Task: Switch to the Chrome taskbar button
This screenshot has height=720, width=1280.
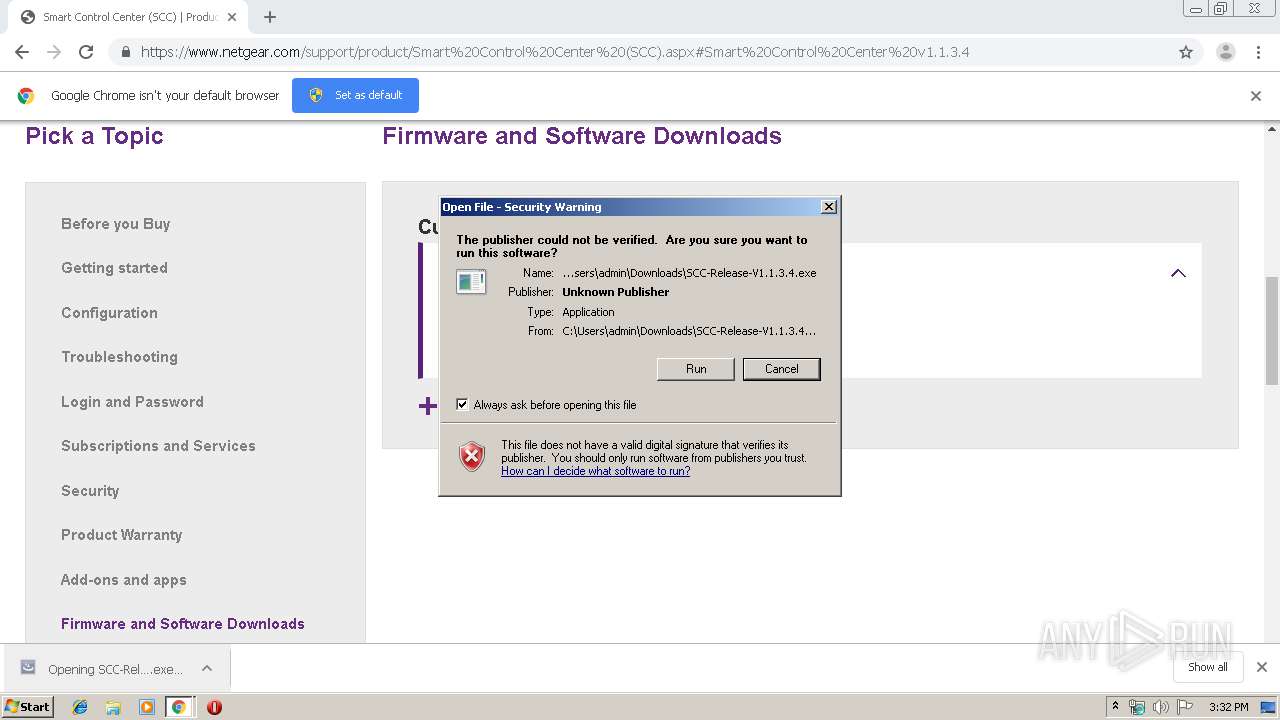Action: pos(179,707)
